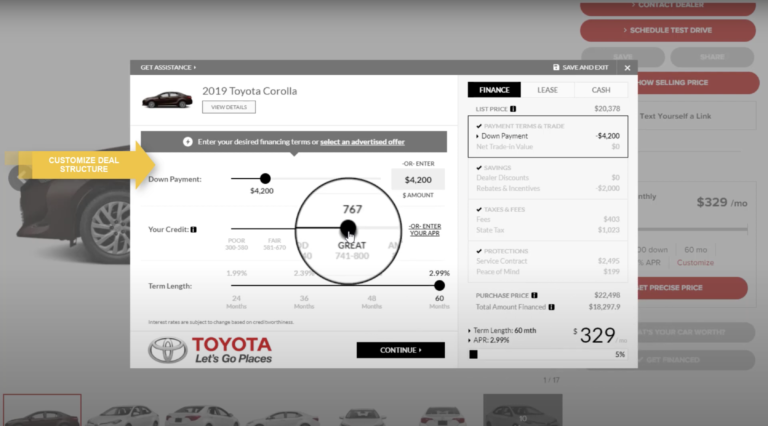Click the Peace of Mind line
This screenshot has width=768, height=426.
[x=548, y=271]
